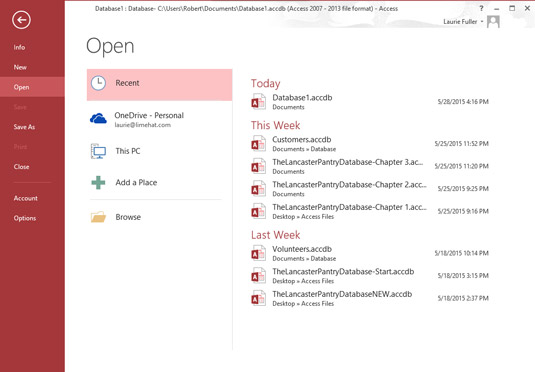
Task: Open TheLancasterPantryDatabase-Chapter 1 file name
Action: (349, 207)
